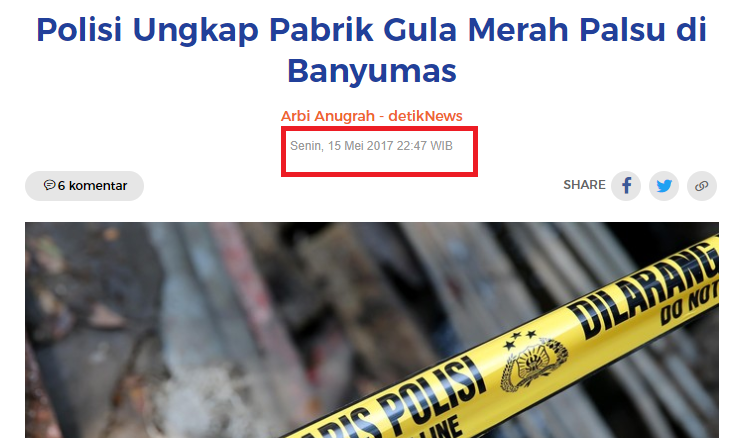Share the article on Facebook
The width and height of the screenshot is (743, 438).
[x=626, y=186]
